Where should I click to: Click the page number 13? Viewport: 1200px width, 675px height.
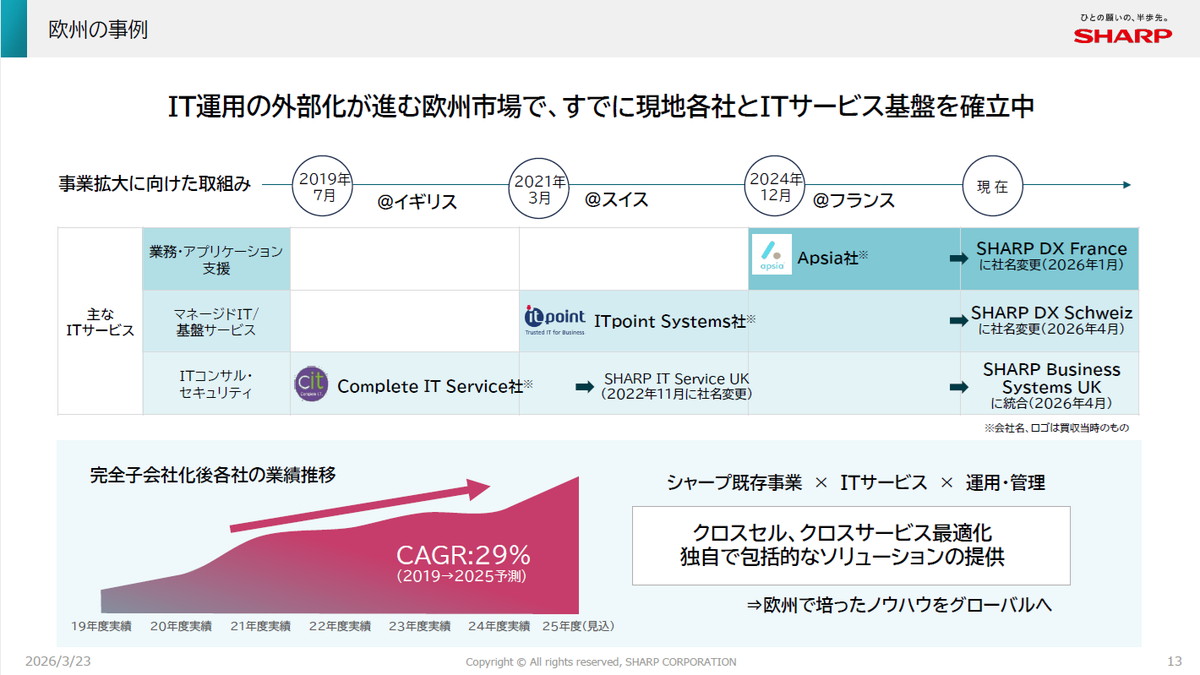tap(1175, 662)
